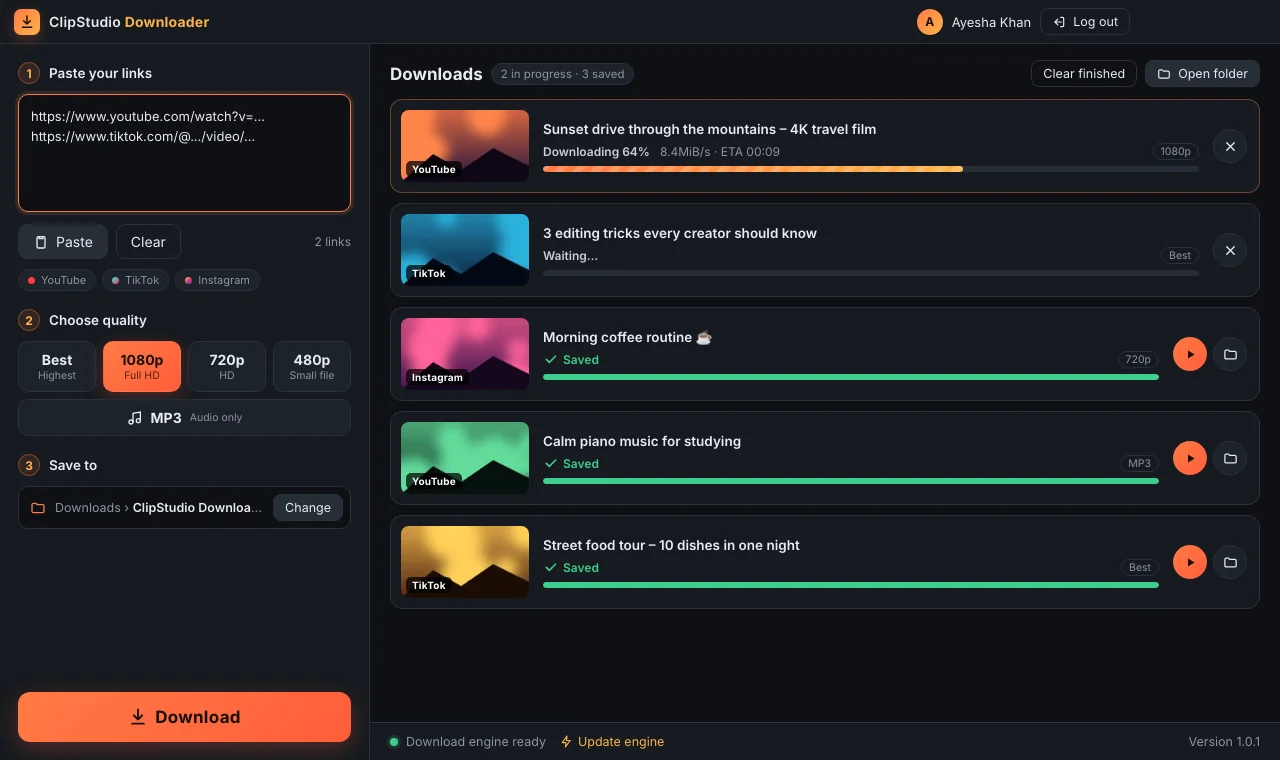The image size is (1280, 760).
Task: Play the Morning coffee routine video
Action: [1190, 354]
